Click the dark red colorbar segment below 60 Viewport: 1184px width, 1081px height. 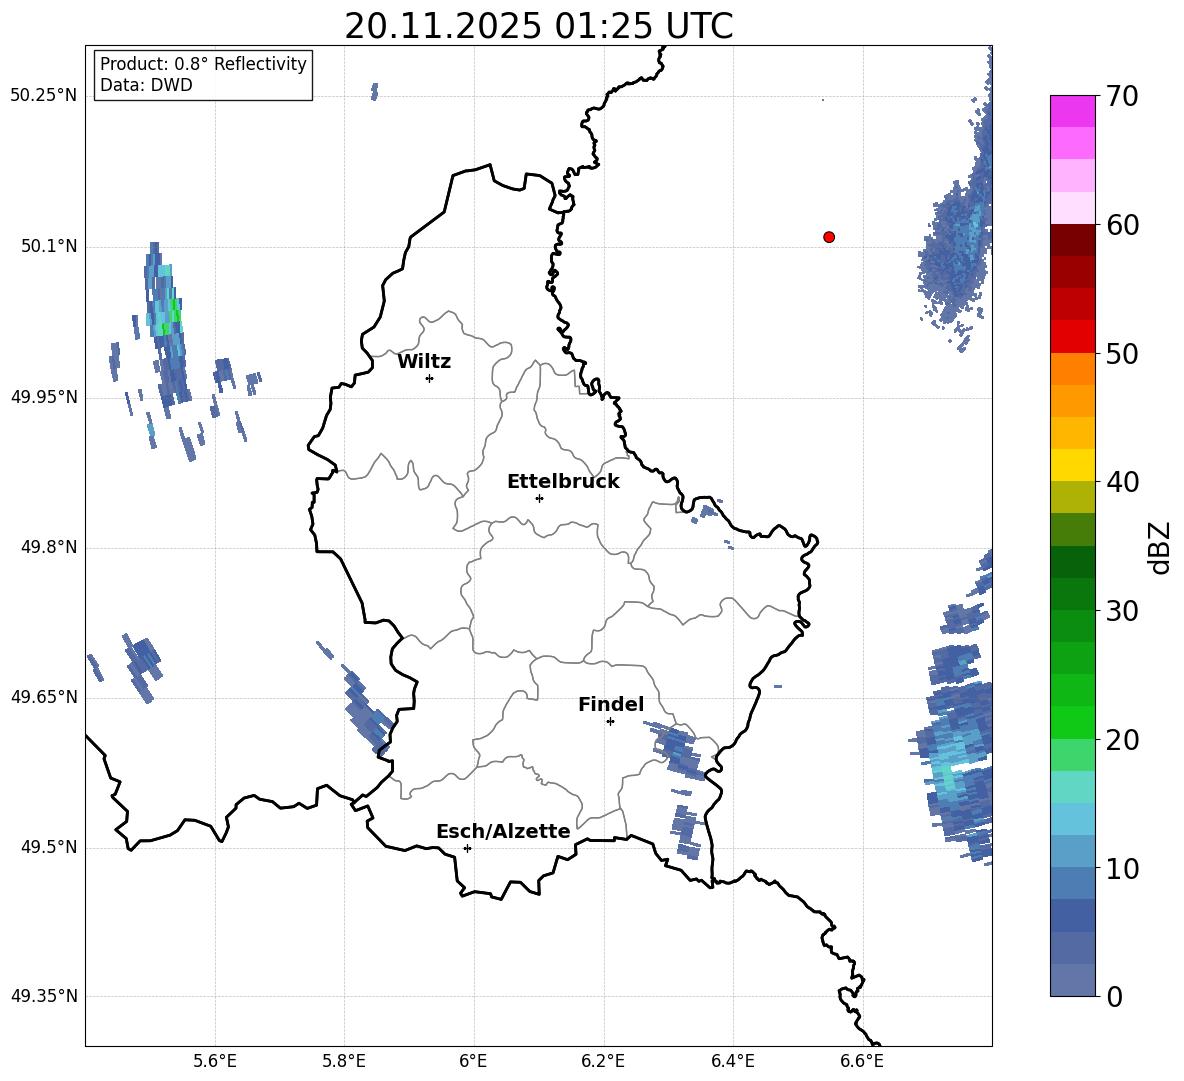1072,240
